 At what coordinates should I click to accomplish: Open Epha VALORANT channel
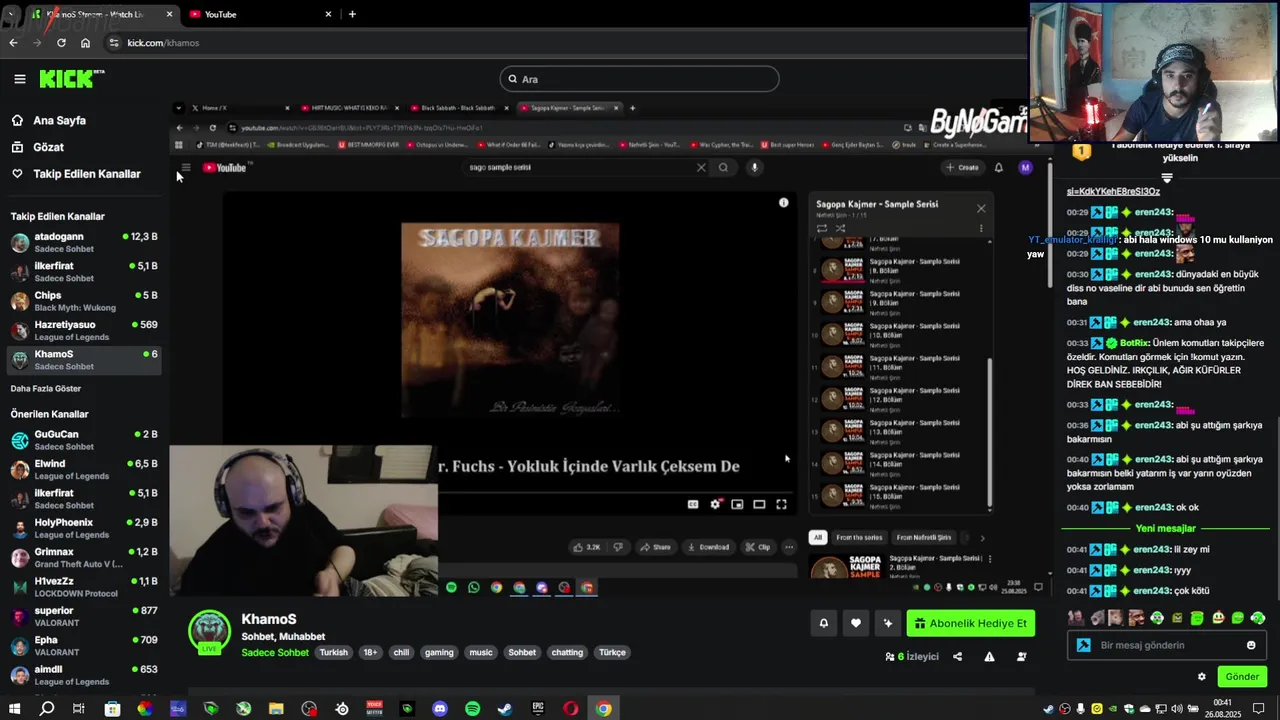[x=84, y=645]
